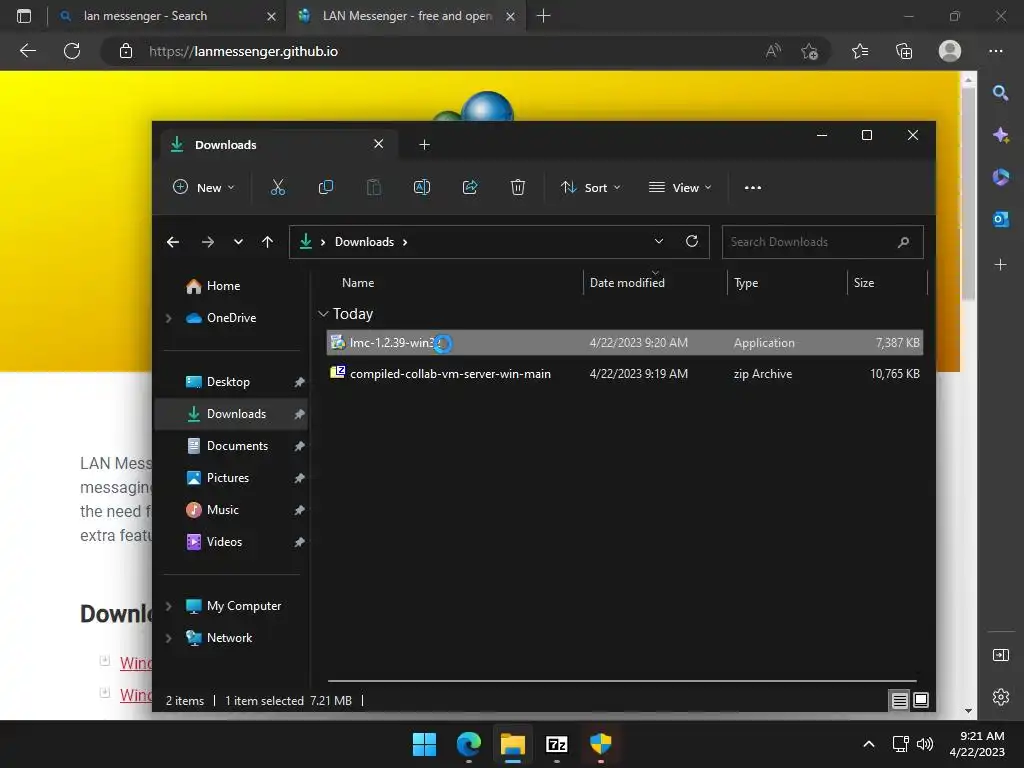Open Videos in navigation pane
This screenshot has width=1024, height=768.
point(224,542)
